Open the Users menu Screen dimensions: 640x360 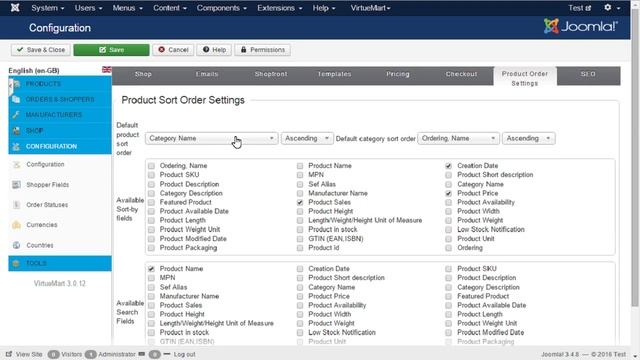coord(88,8)
